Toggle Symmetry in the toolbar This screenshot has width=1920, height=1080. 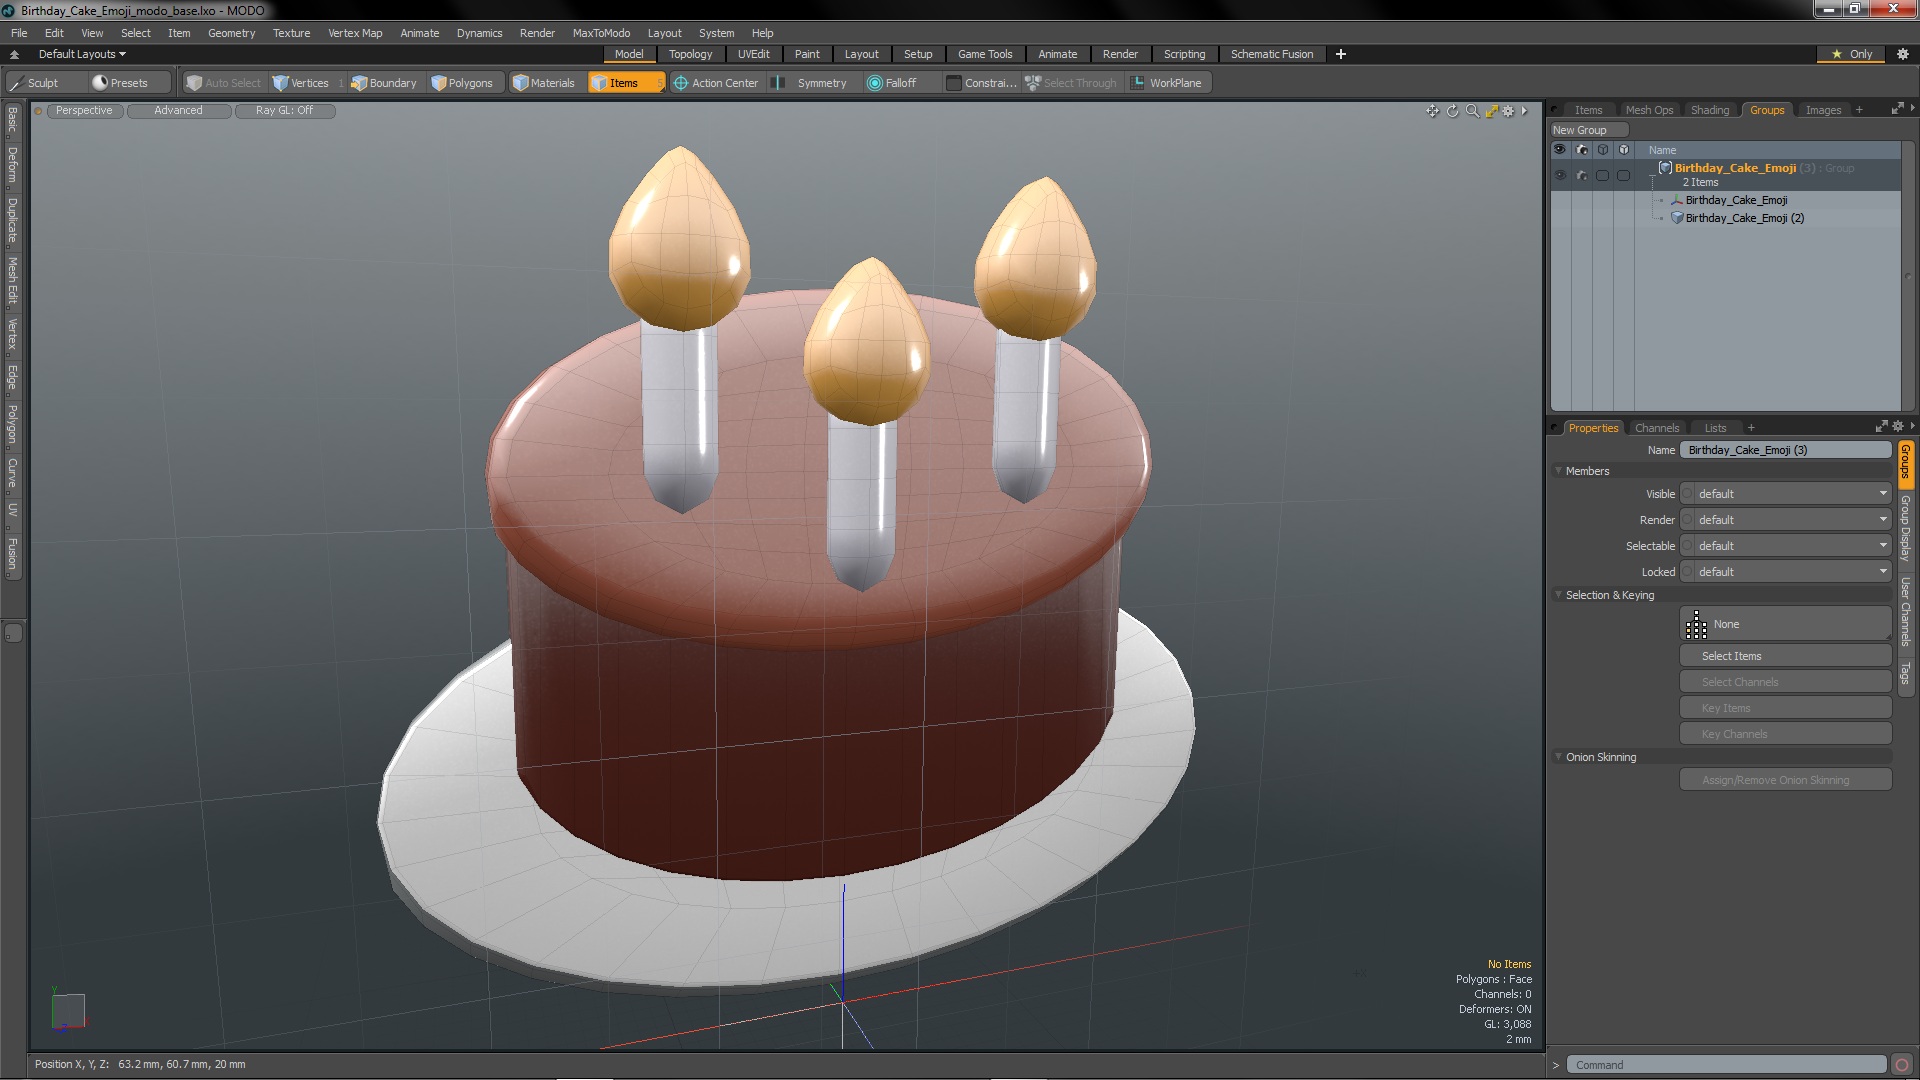(811, 83)
